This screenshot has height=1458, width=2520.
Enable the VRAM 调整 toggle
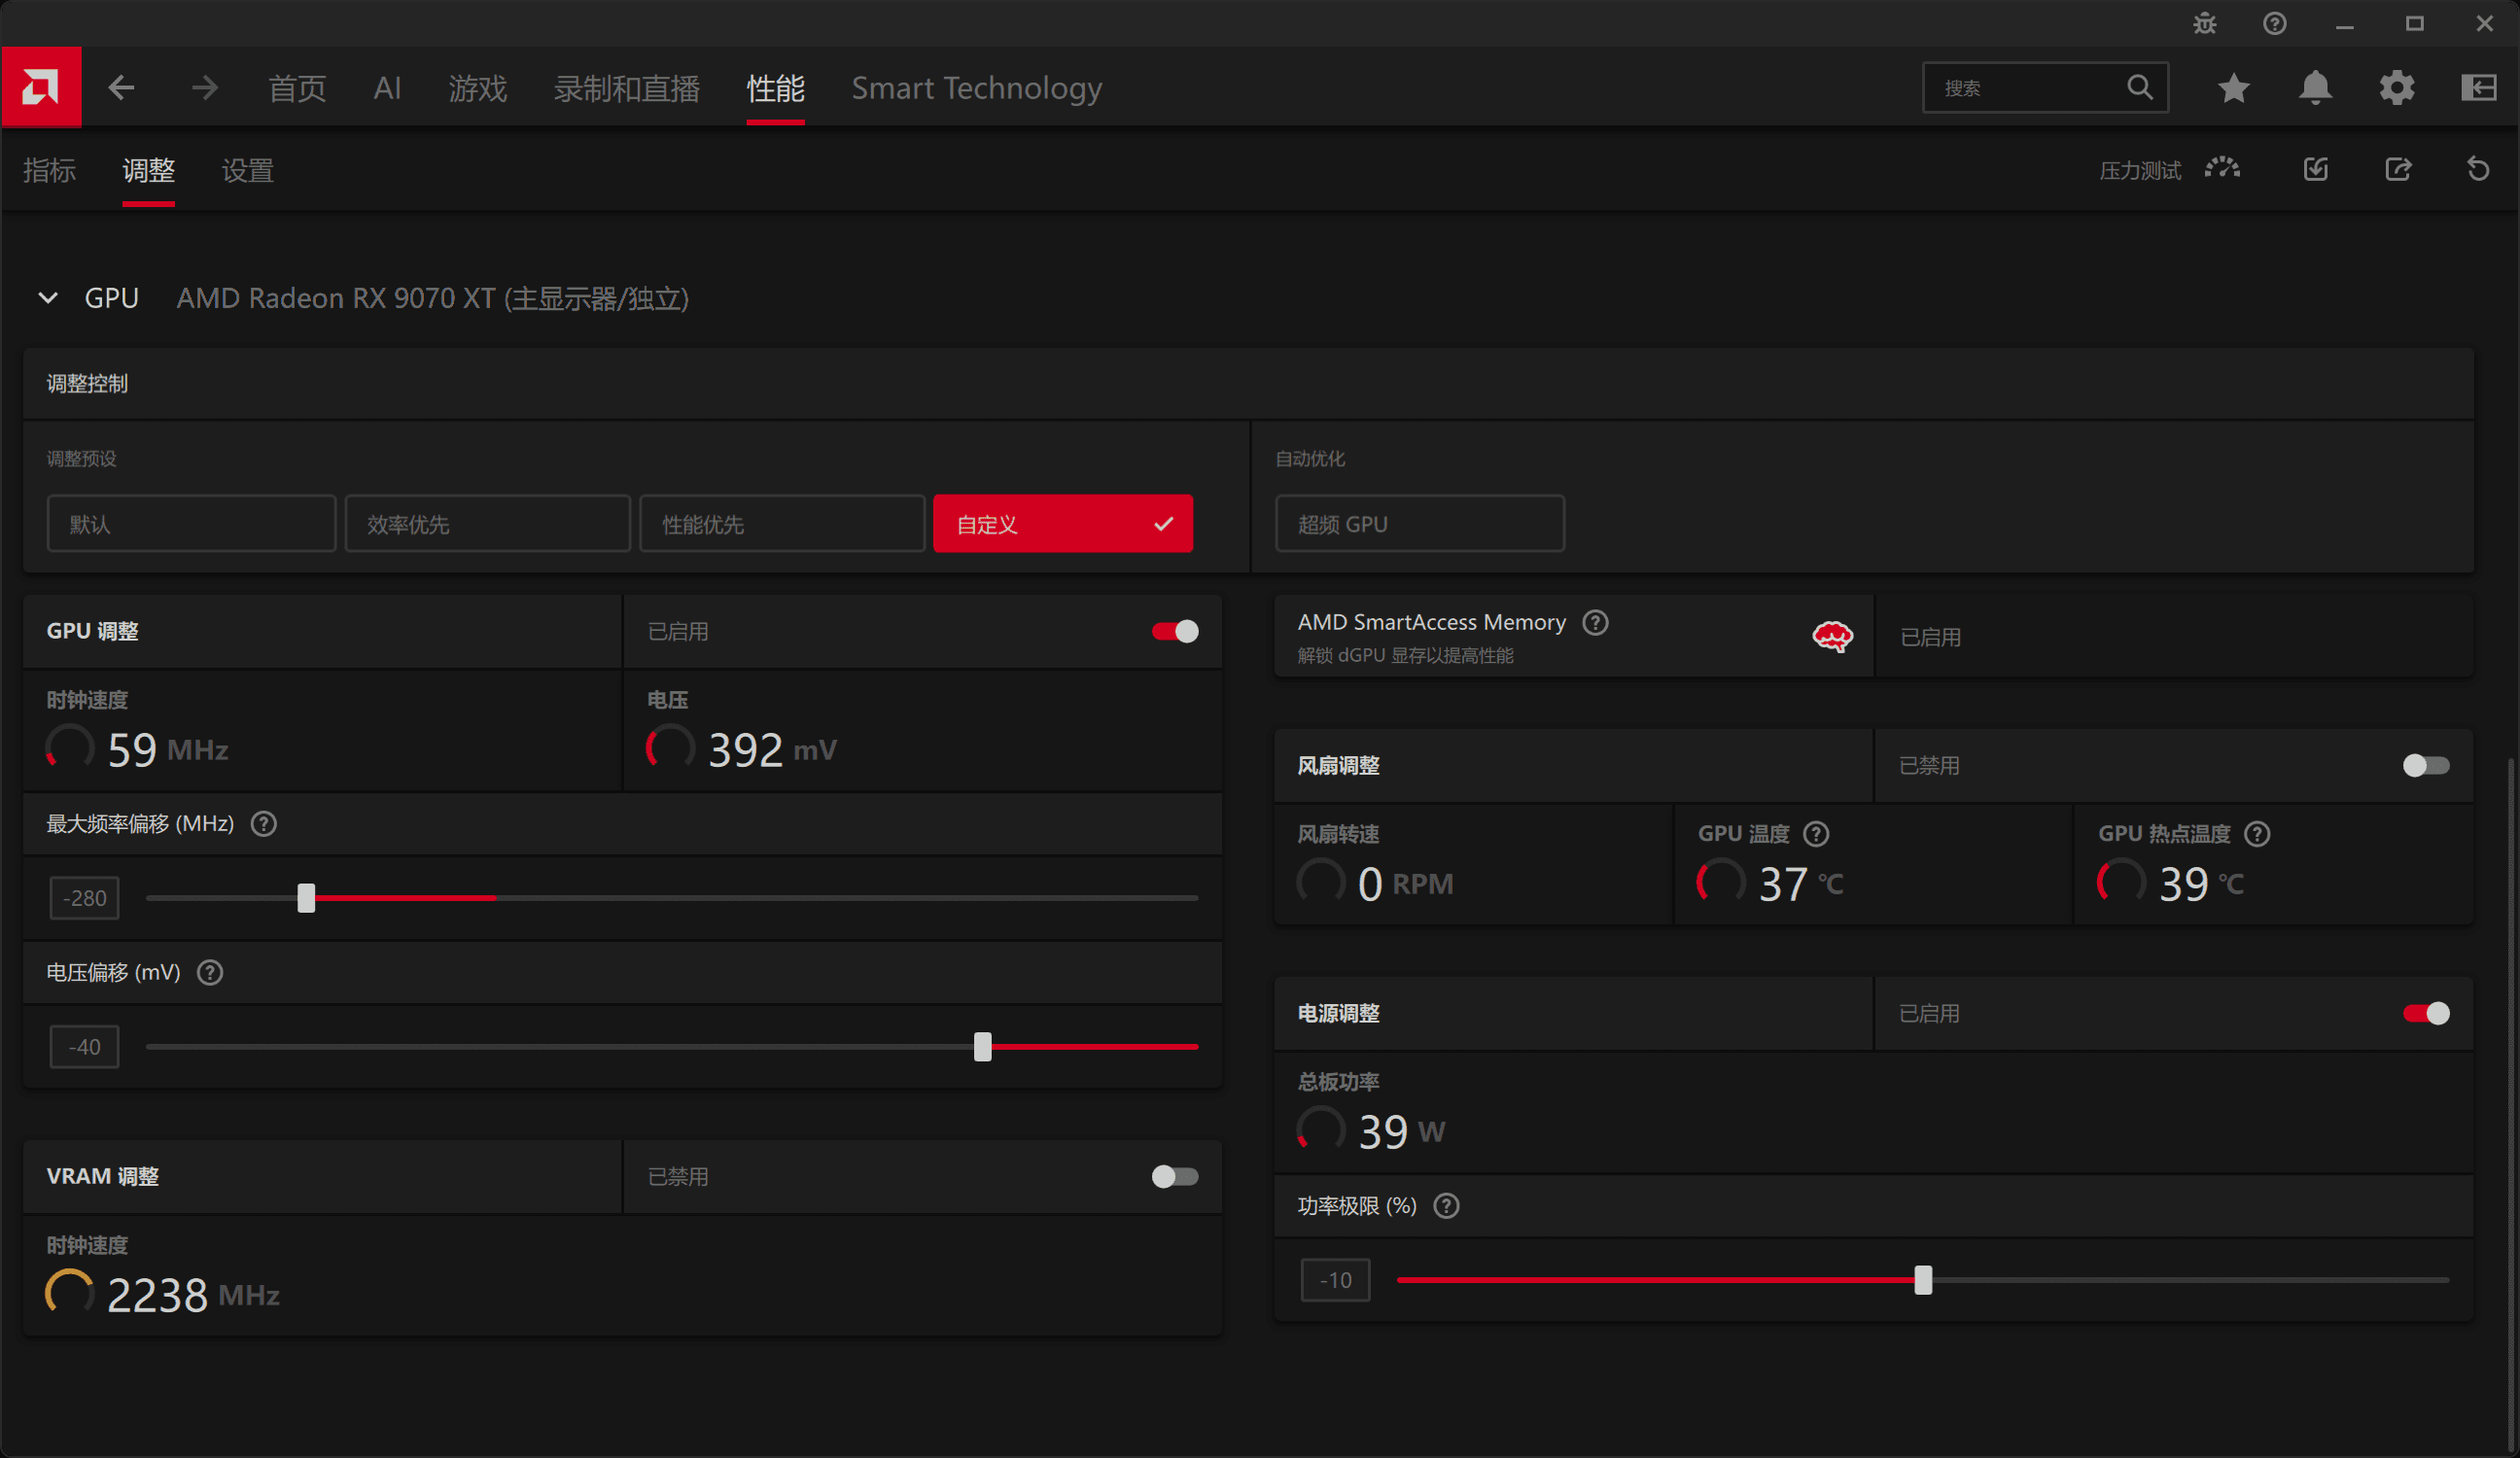point(1175,1177)
